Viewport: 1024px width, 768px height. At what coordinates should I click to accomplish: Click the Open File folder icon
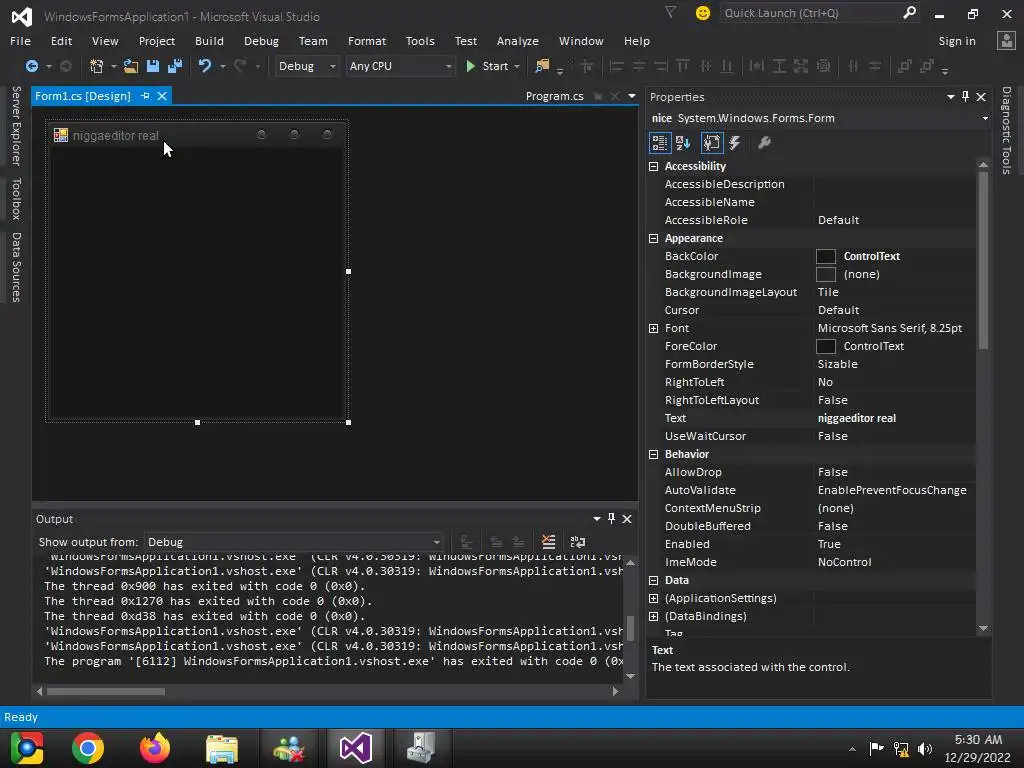click(131, 66)
